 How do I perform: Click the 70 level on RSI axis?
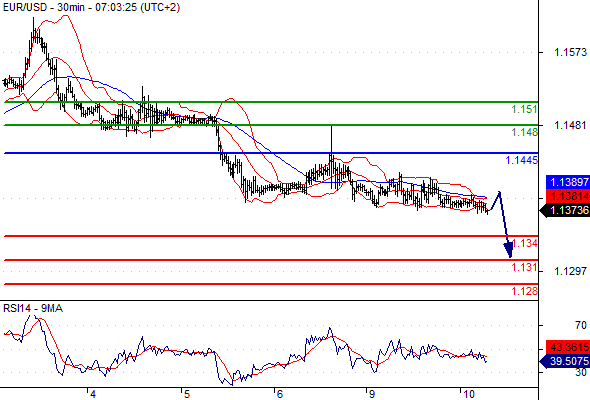[581, 325]
